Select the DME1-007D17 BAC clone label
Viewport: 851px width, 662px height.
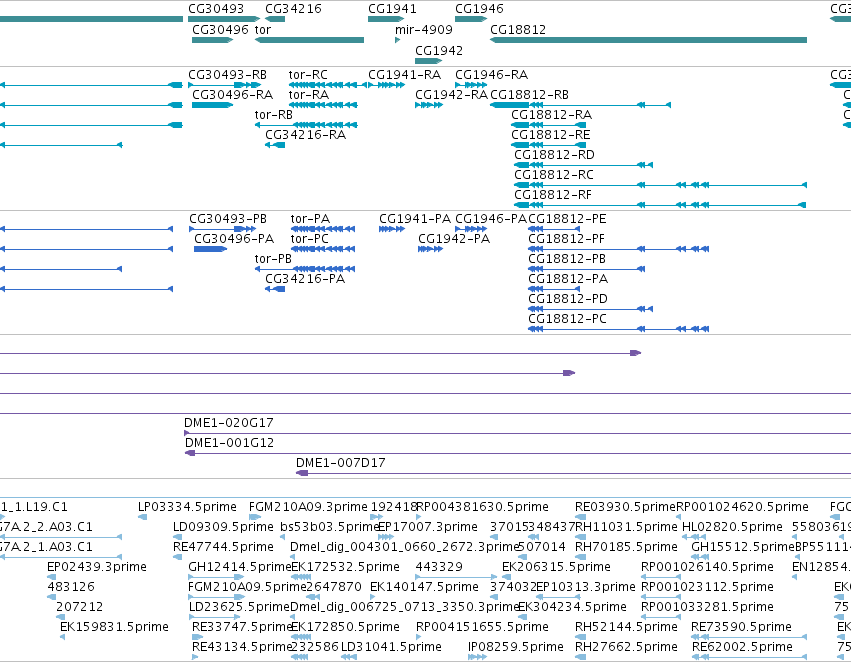[341, 463]
